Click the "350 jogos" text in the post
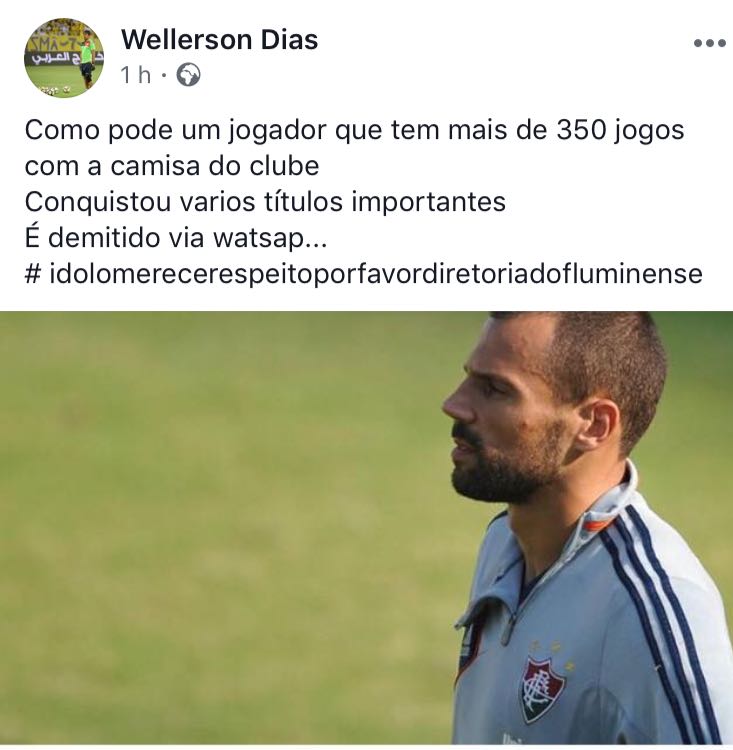Screen dimensions: 733x750 coord(620,130)
